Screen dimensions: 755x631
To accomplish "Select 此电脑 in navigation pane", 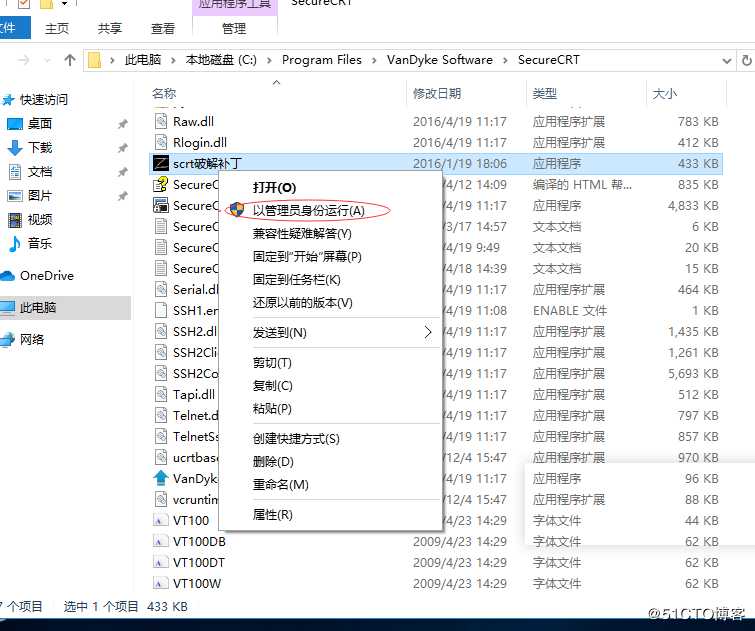I will click(38, 307).
